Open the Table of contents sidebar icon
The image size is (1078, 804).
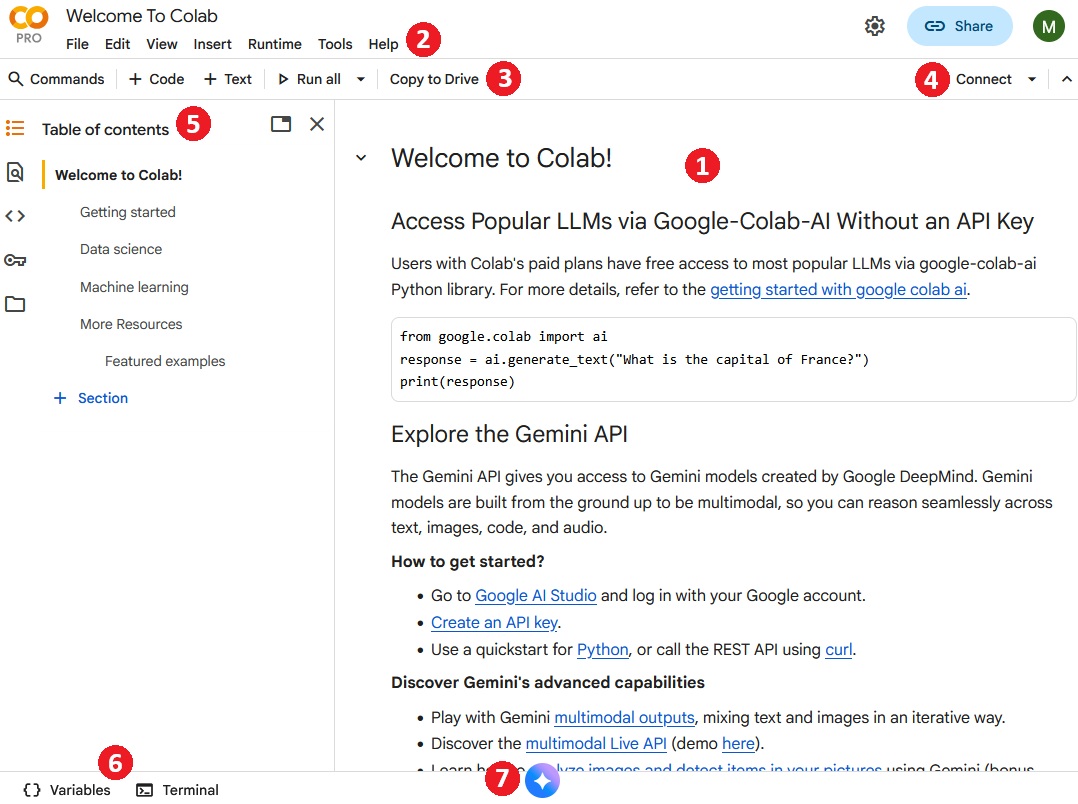(x=15, y=128)
